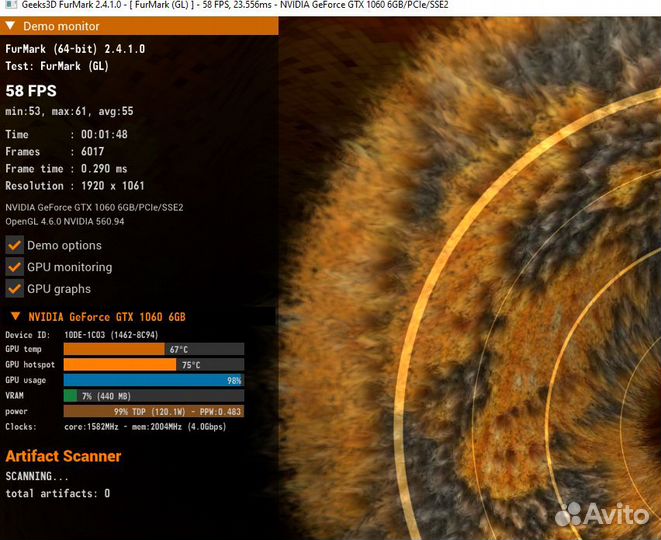Click the FurMark app icon in title bar
The image size is (661, 540).
point(11,5)
